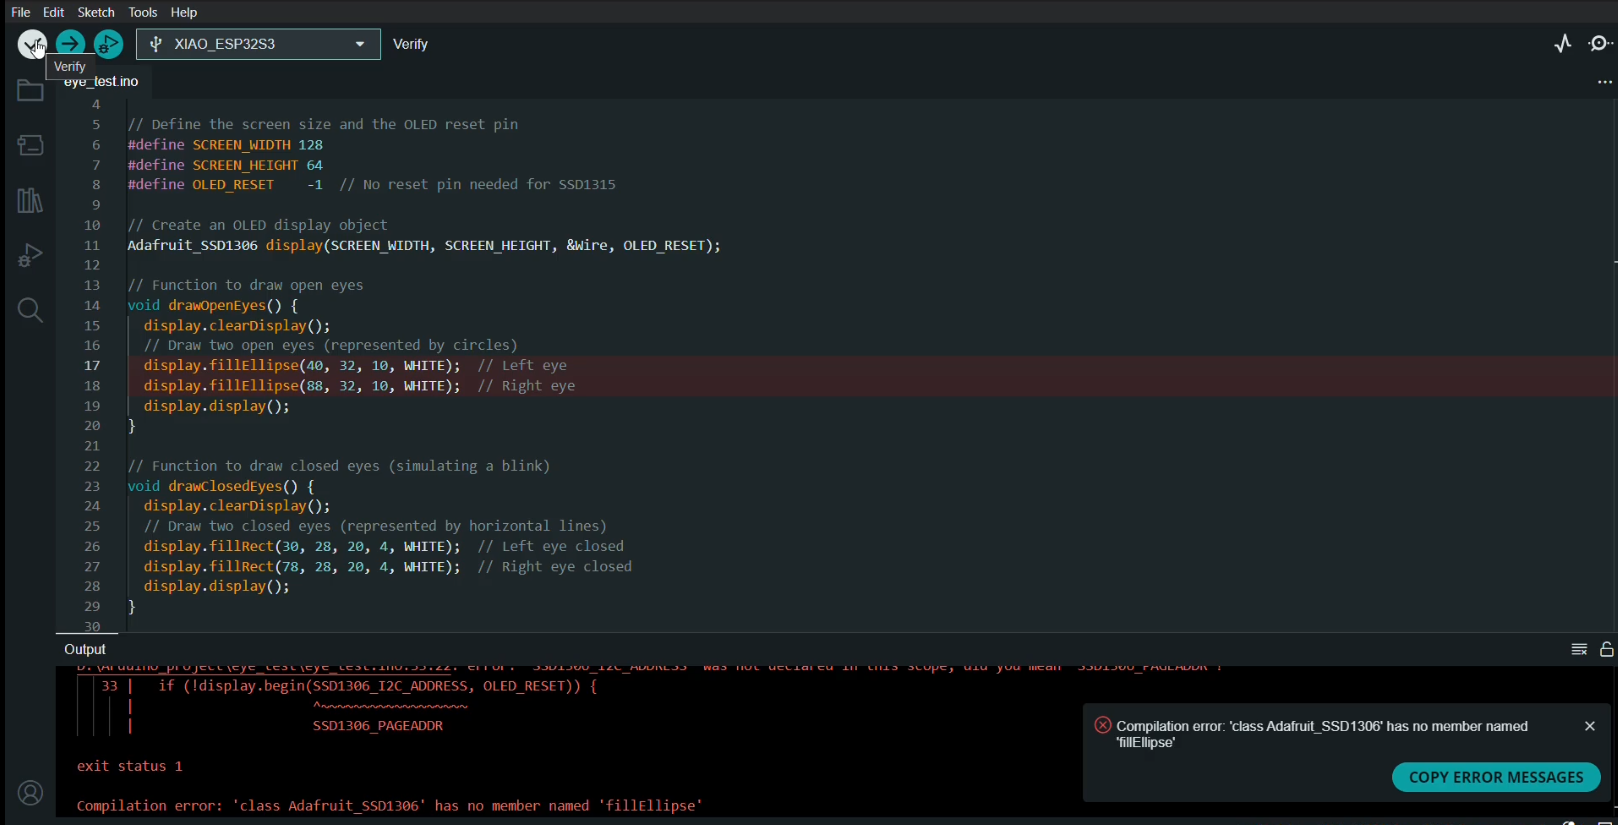Click the #define OLED_RESET line
Viewport: 1618px width, 825px height.
coord(371,185)
